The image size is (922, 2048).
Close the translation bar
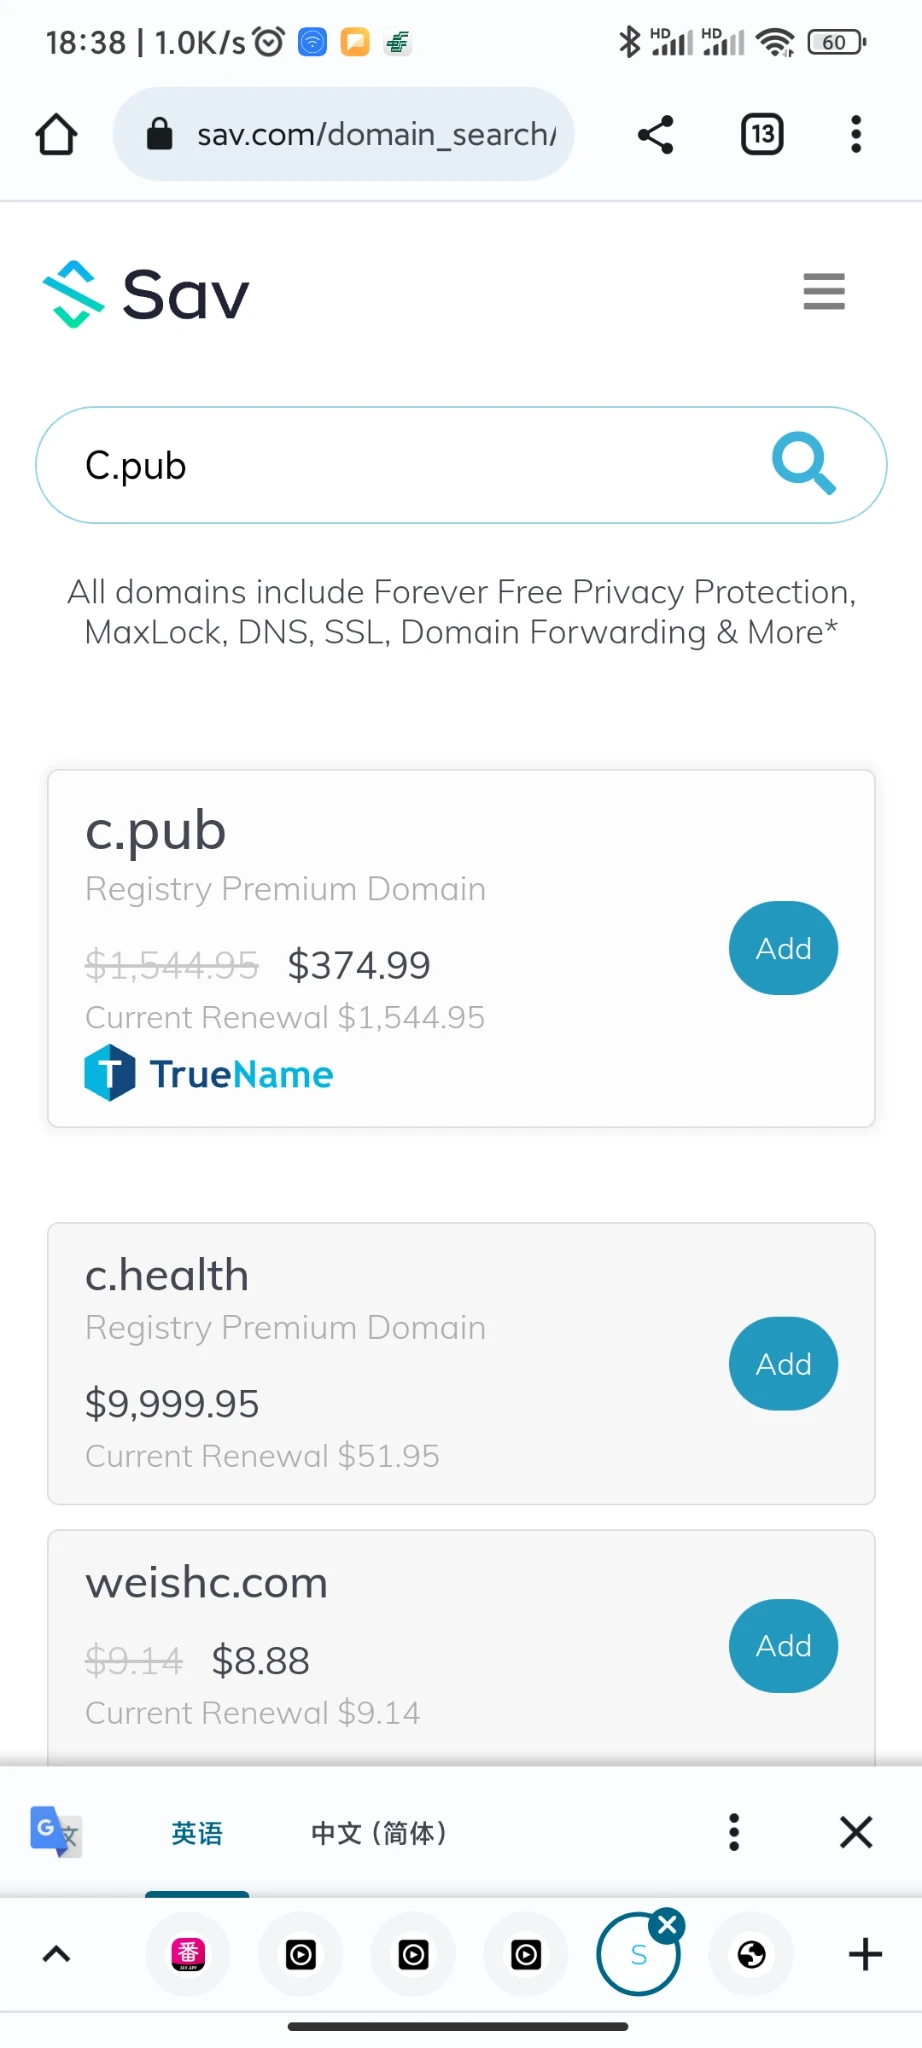pyautogui.click(x=856, y=1832)
